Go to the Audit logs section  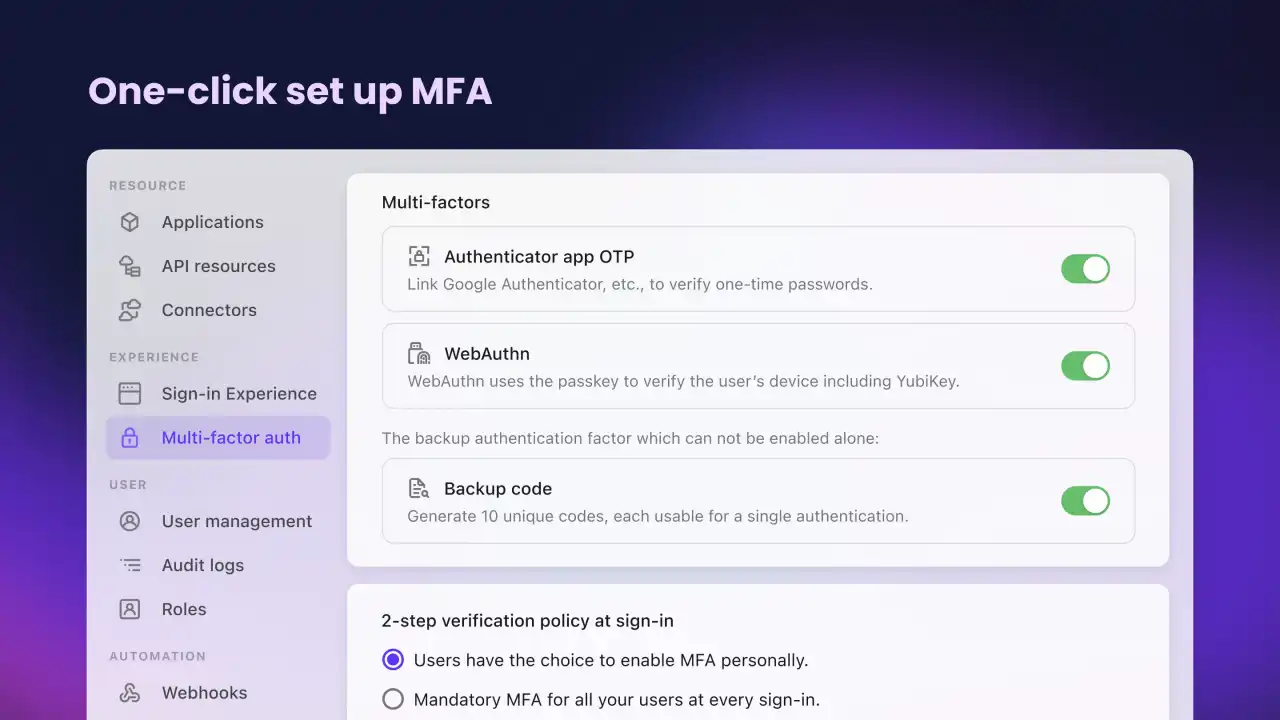click(x=203, y=565)
